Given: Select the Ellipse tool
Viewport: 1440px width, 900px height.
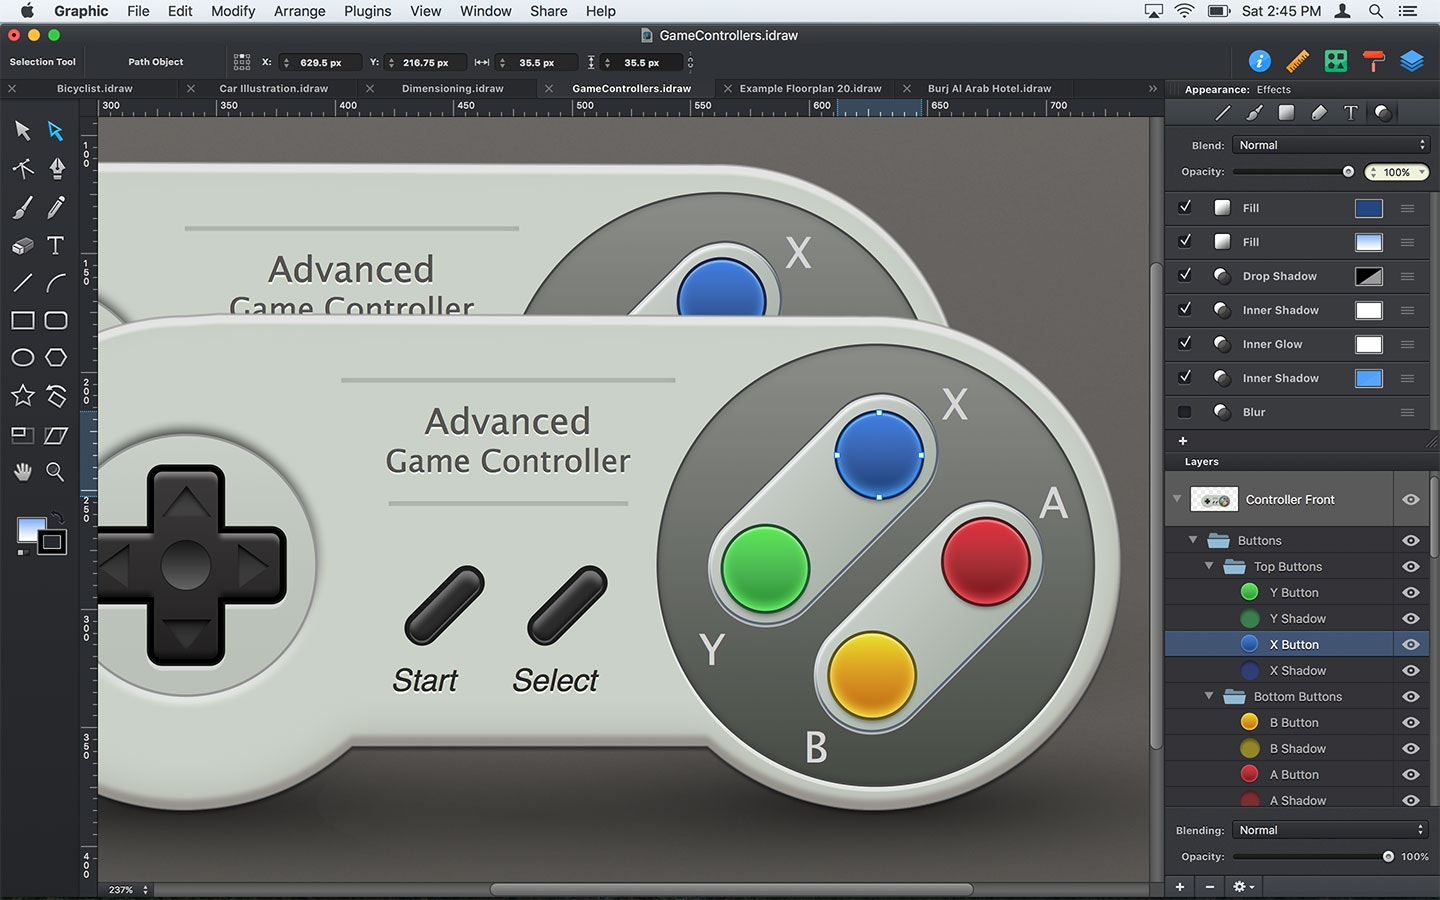Looking at the screenshot, I should point(22,357).
